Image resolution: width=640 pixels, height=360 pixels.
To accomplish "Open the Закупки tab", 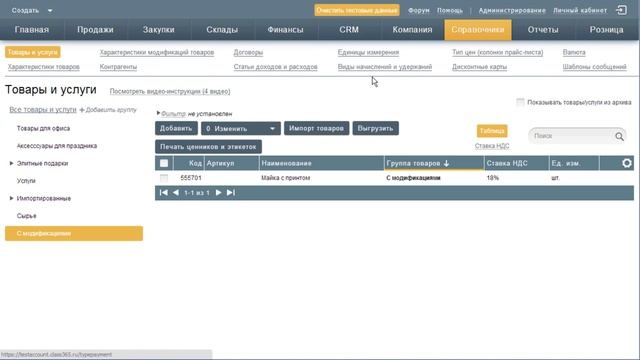I will (159, 30).
